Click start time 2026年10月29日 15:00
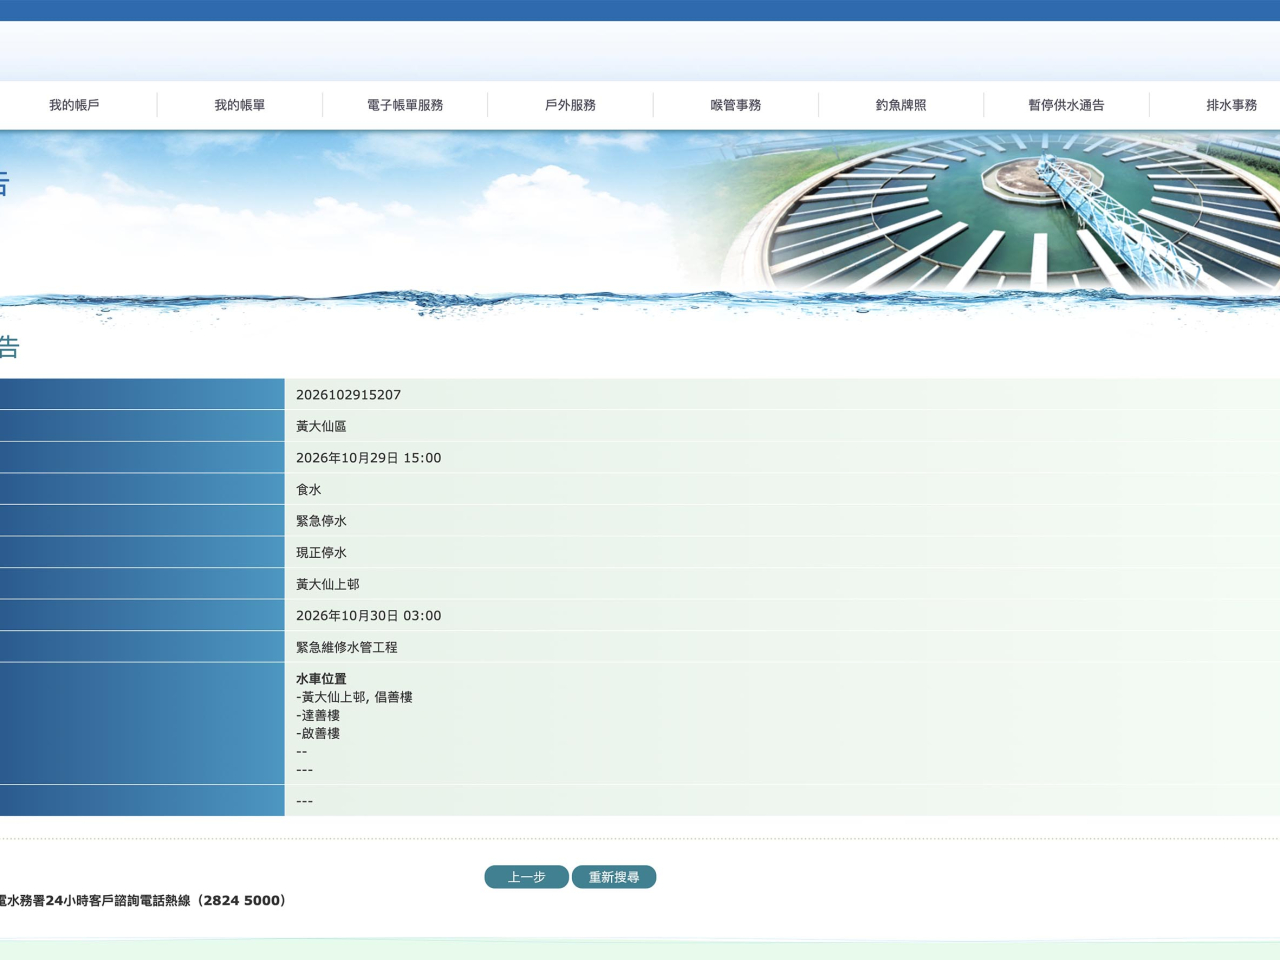Image resolution: width=1280 pixels, height=960 pixels. pos(368,458)
